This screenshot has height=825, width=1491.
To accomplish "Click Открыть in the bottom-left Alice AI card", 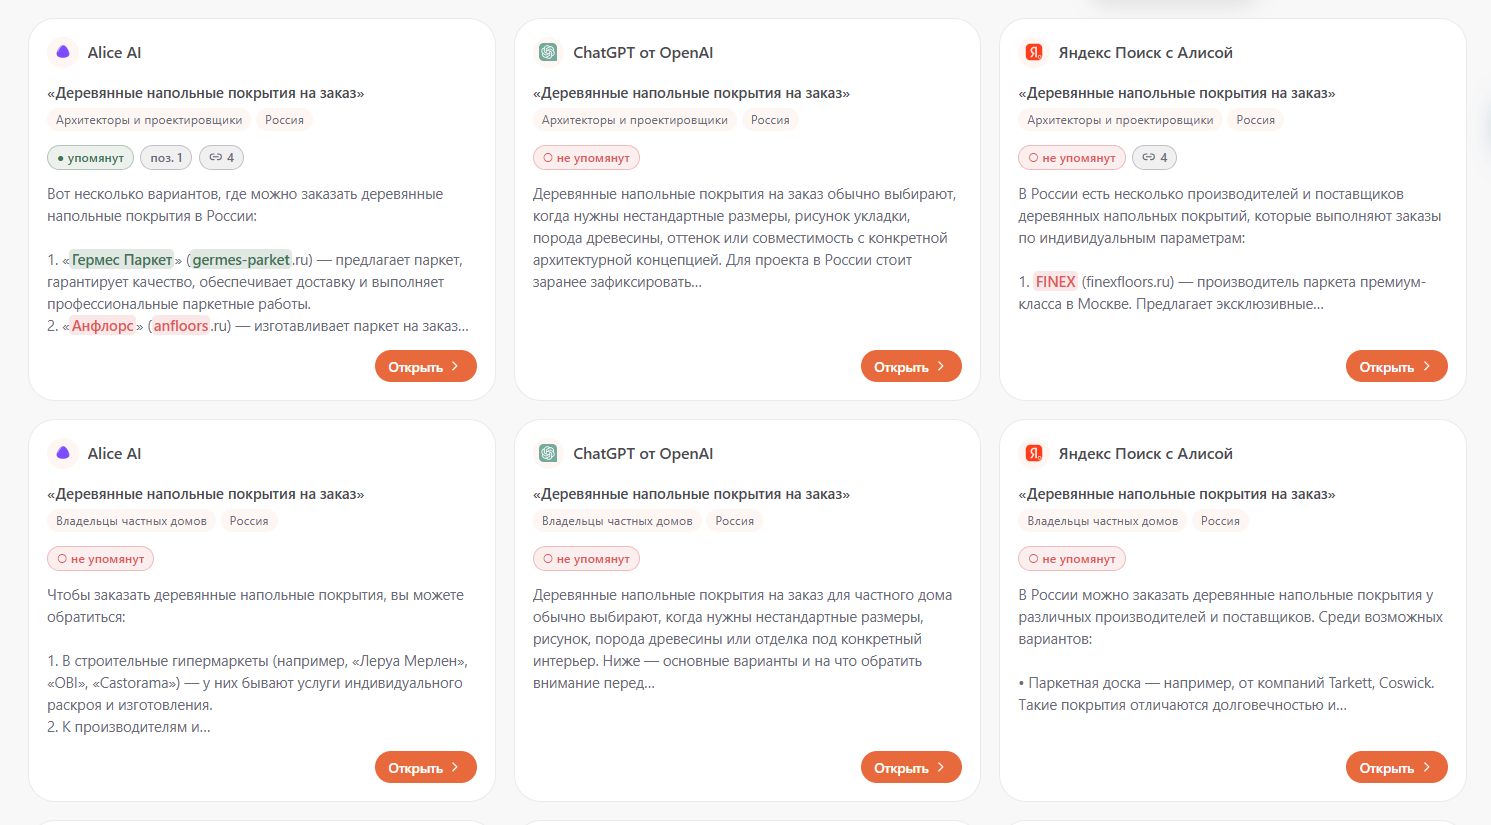I will click(425, 767).
